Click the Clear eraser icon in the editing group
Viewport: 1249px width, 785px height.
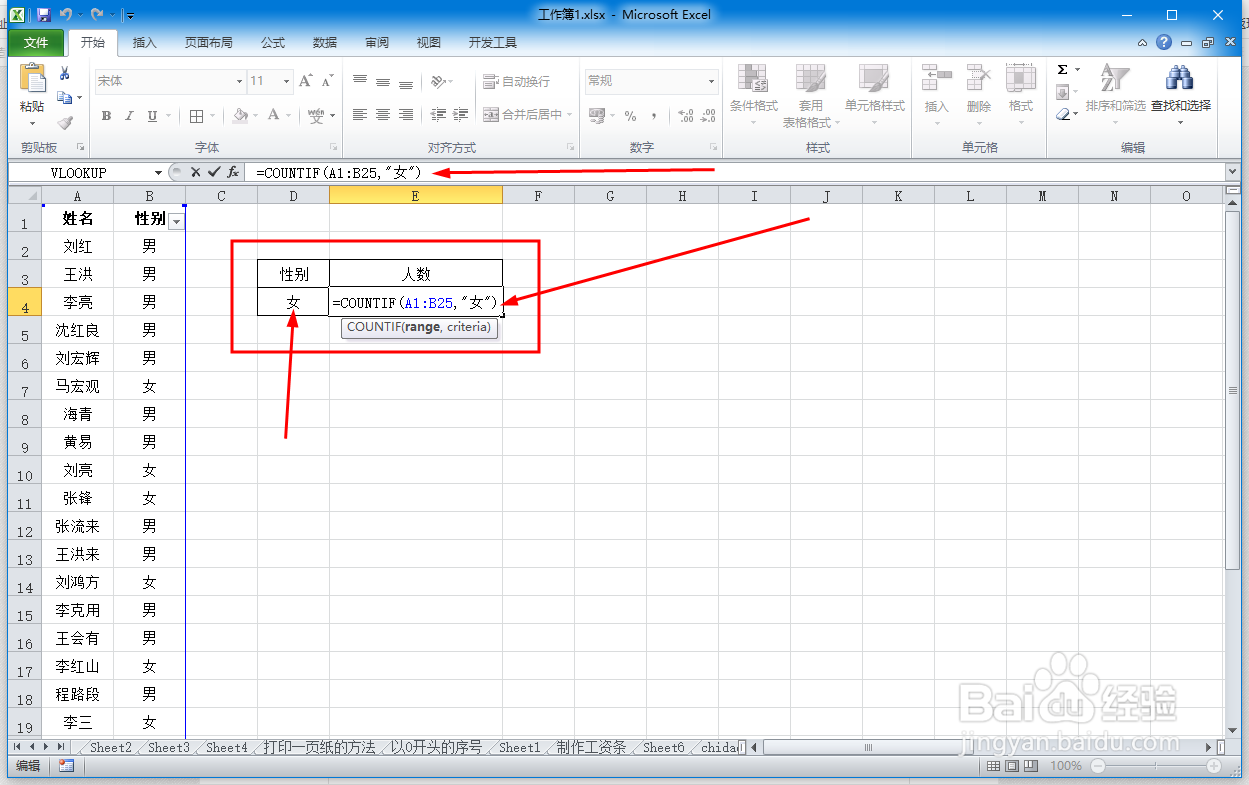[1063, 115]
